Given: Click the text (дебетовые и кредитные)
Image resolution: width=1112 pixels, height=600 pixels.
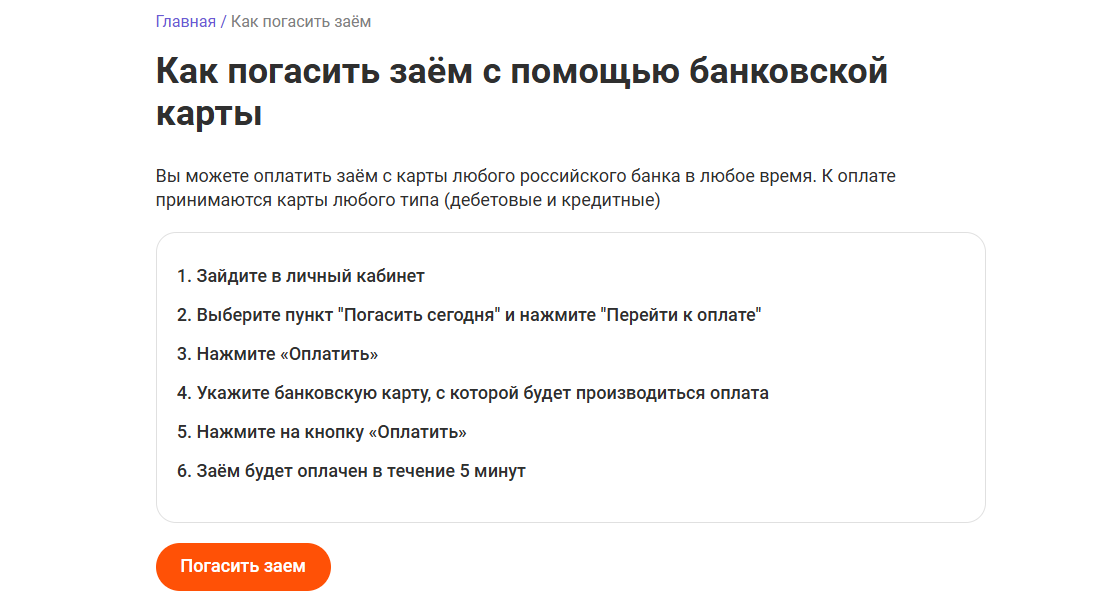Looking at the screenshot, I should pos(553,201).
